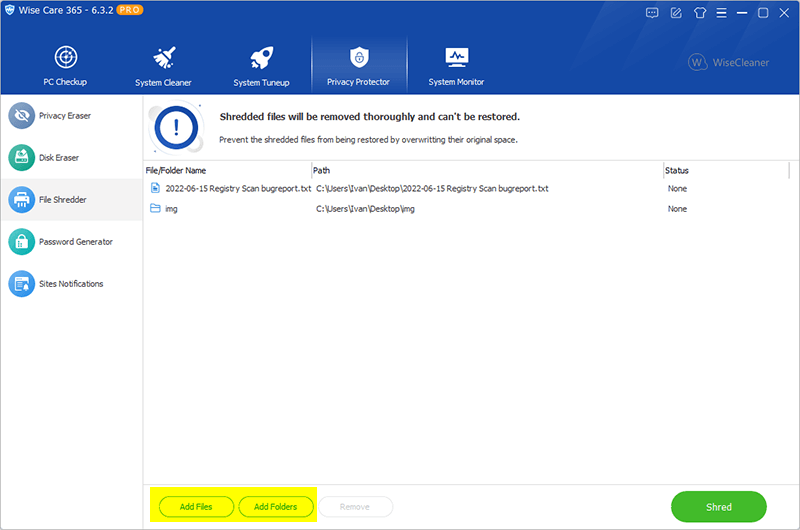Open the File Shredder sidebar label

(x=63, y=199)
